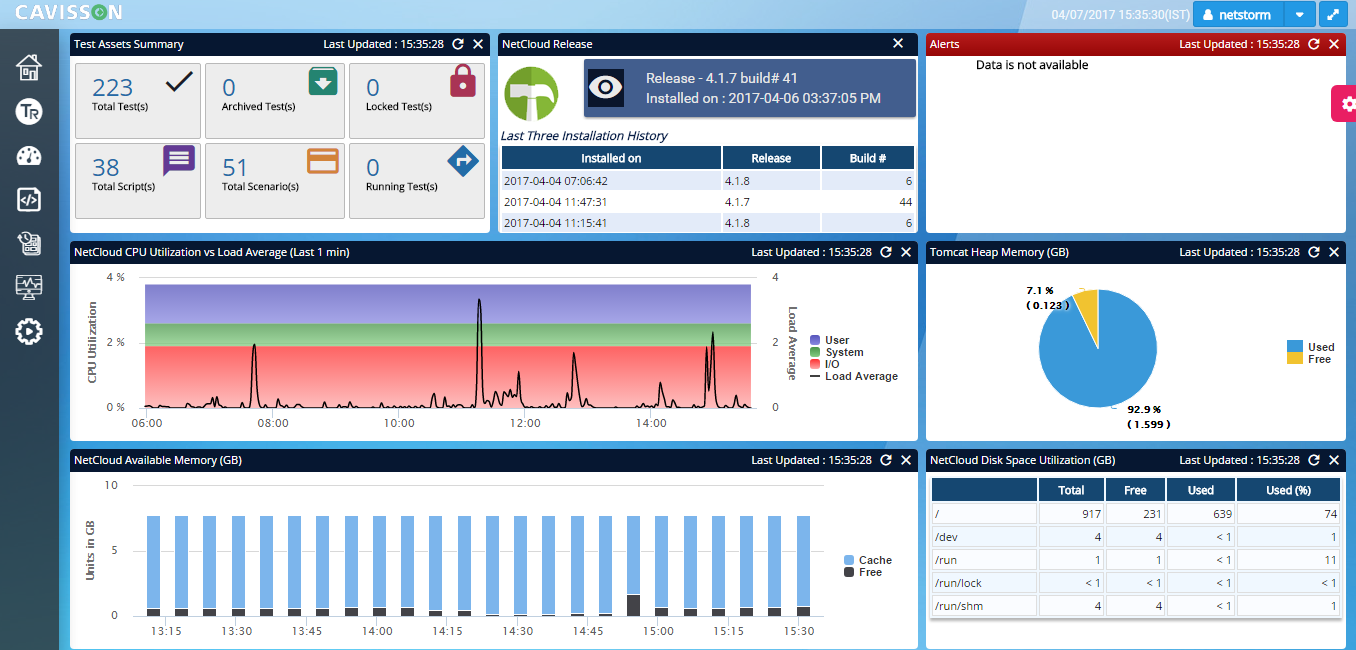Select the 2017-04-04 11:47:31 installation row
This screenshot has height=650, width=1356.
(708, 202)
